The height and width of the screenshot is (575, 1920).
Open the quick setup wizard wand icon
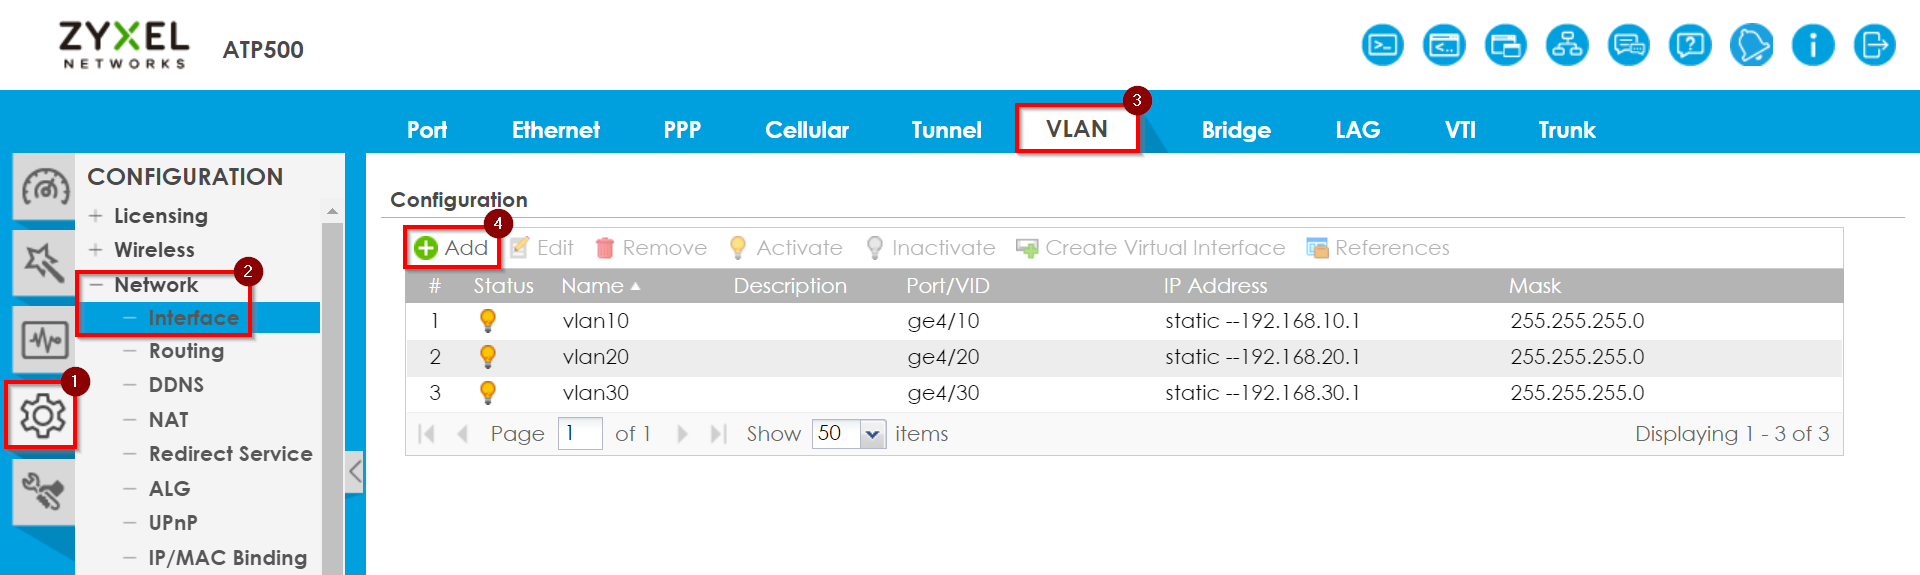[44, 264]
